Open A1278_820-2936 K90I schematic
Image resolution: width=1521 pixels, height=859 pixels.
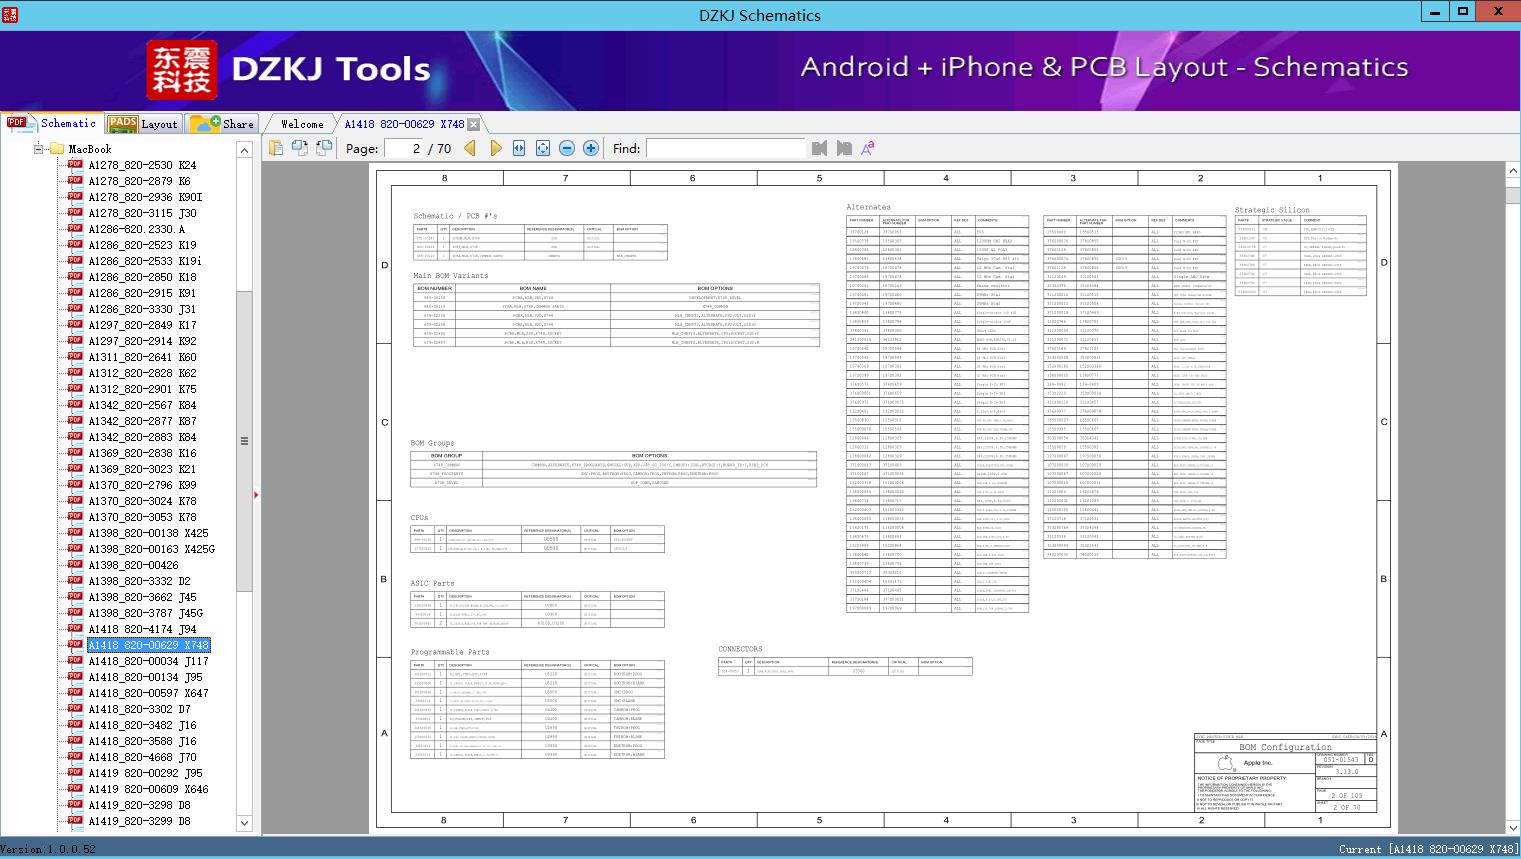[x=145, y=197]
